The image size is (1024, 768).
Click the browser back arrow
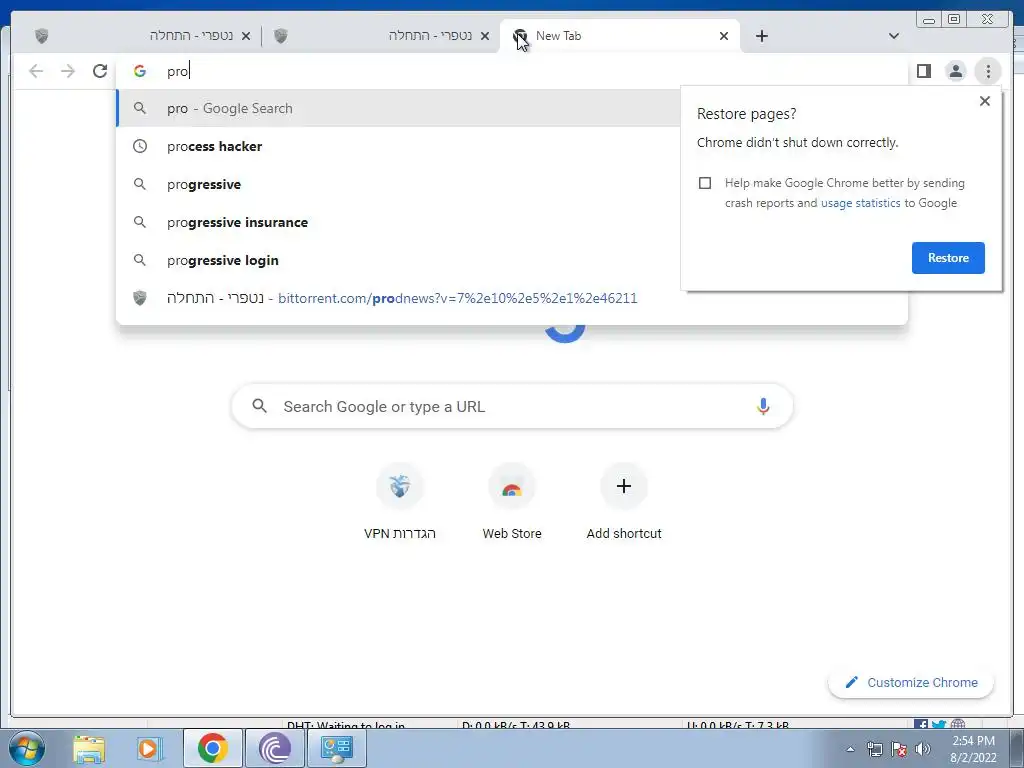pyautogui.click(x=36, y=71)
